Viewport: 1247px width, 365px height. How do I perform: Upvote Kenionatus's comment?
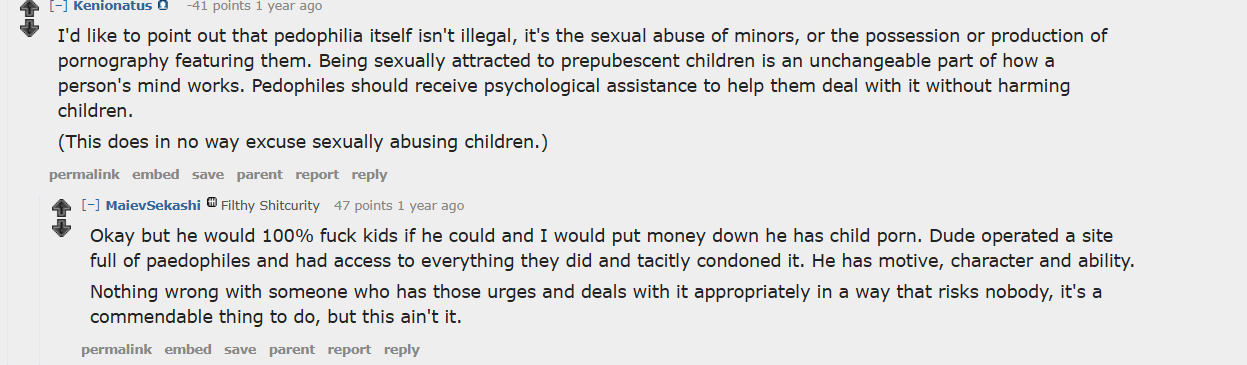click(x=29, y=7)
